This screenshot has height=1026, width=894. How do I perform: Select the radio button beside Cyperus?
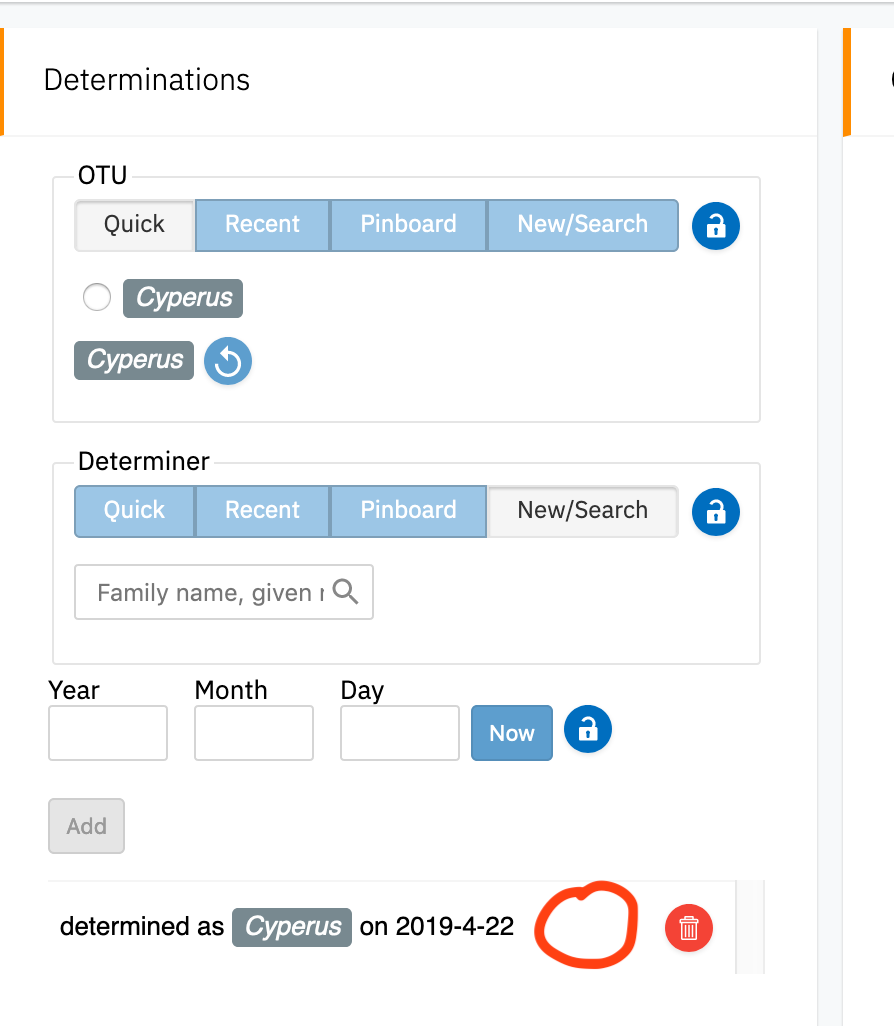coord(96,297)
